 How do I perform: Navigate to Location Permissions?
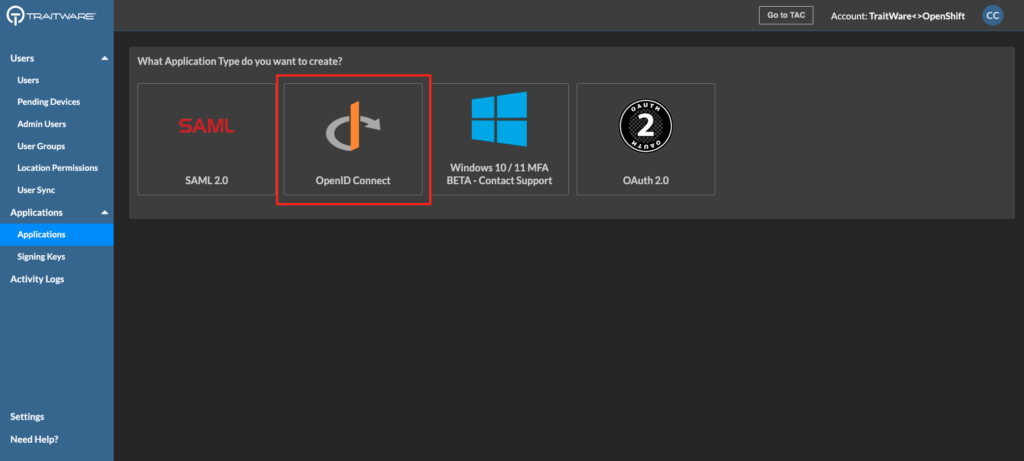pyautogui.click(x=57, y=168)
